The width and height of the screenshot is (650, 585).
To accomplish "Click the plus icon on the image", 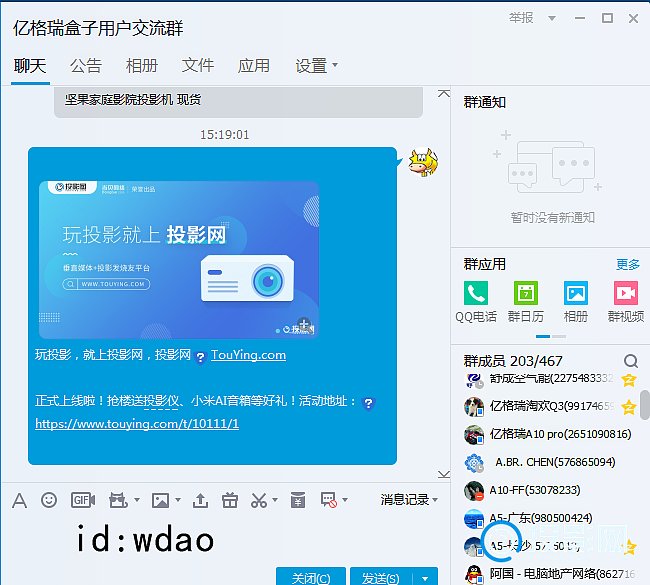I will click(x=304, y=324).
